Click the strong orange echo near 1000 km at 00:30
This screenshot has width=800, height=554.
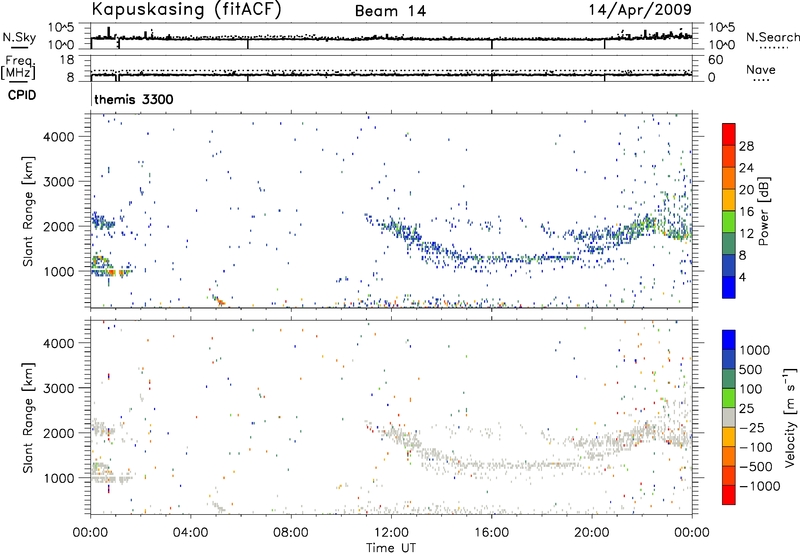tap(113, 272)
